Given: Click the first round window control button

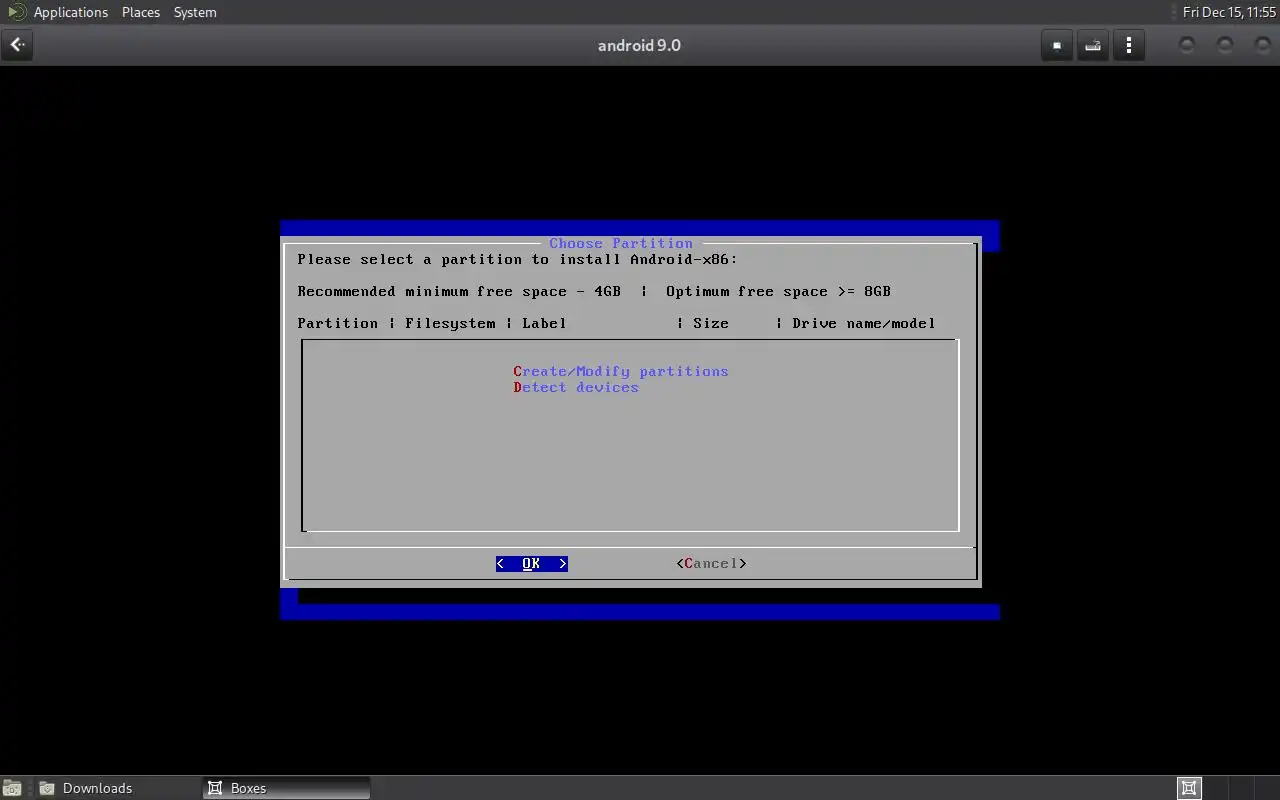Looking at the screenshot, I should (x=1187, y=45).
